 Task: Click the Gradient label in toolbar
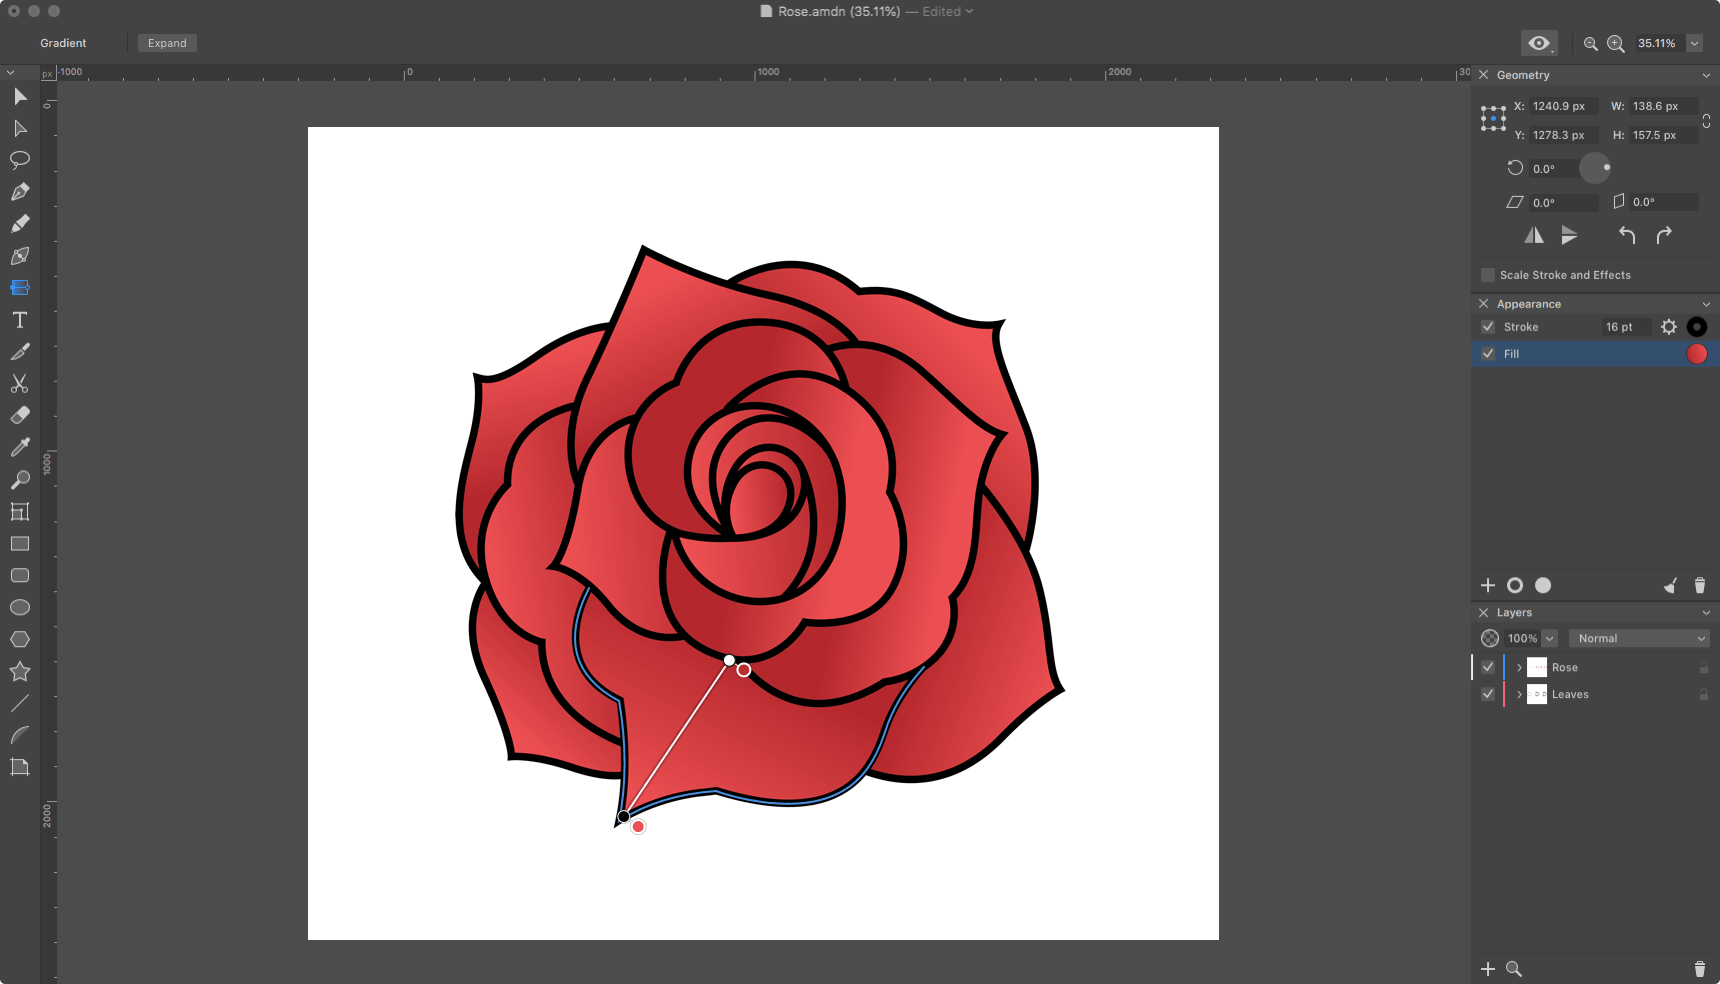pyautogui.click(x=63, y=43)
